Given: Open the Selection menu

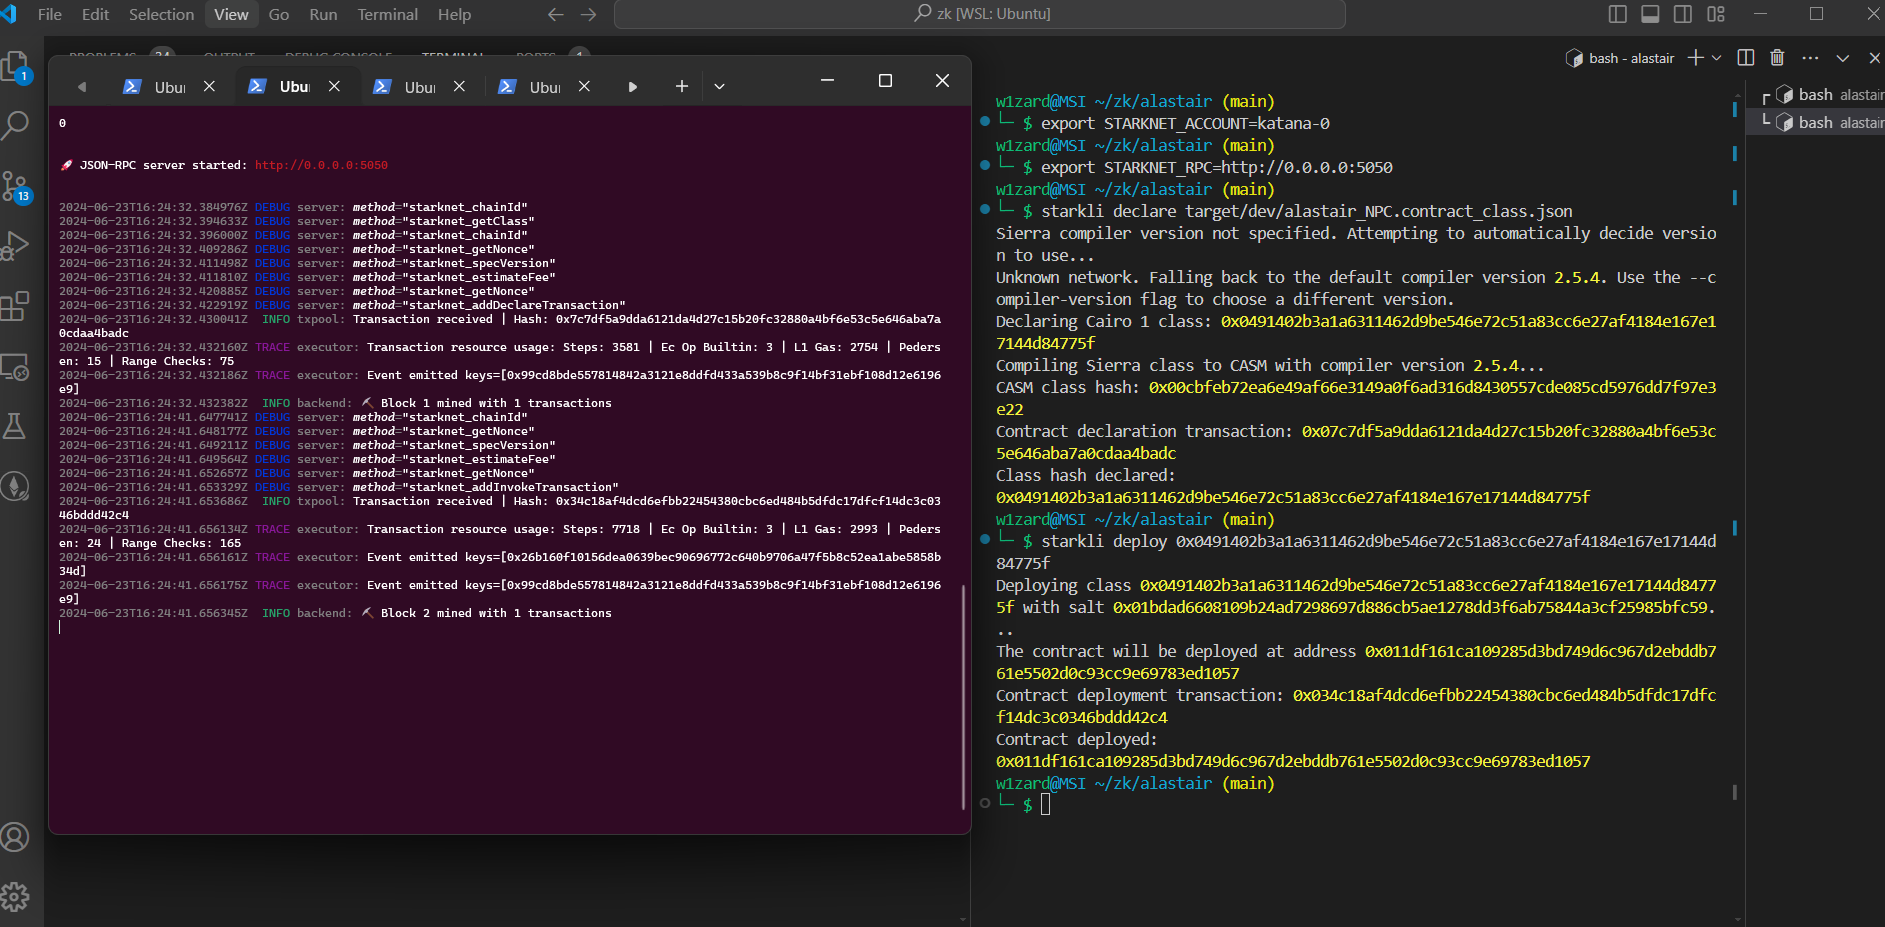Looking at the screenshot, I should point(161,14).
